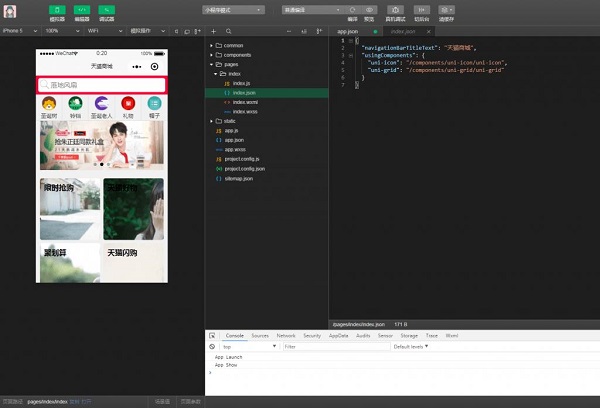
Task: Click the compile icon in toolbar
Action: tap(352, 9)
